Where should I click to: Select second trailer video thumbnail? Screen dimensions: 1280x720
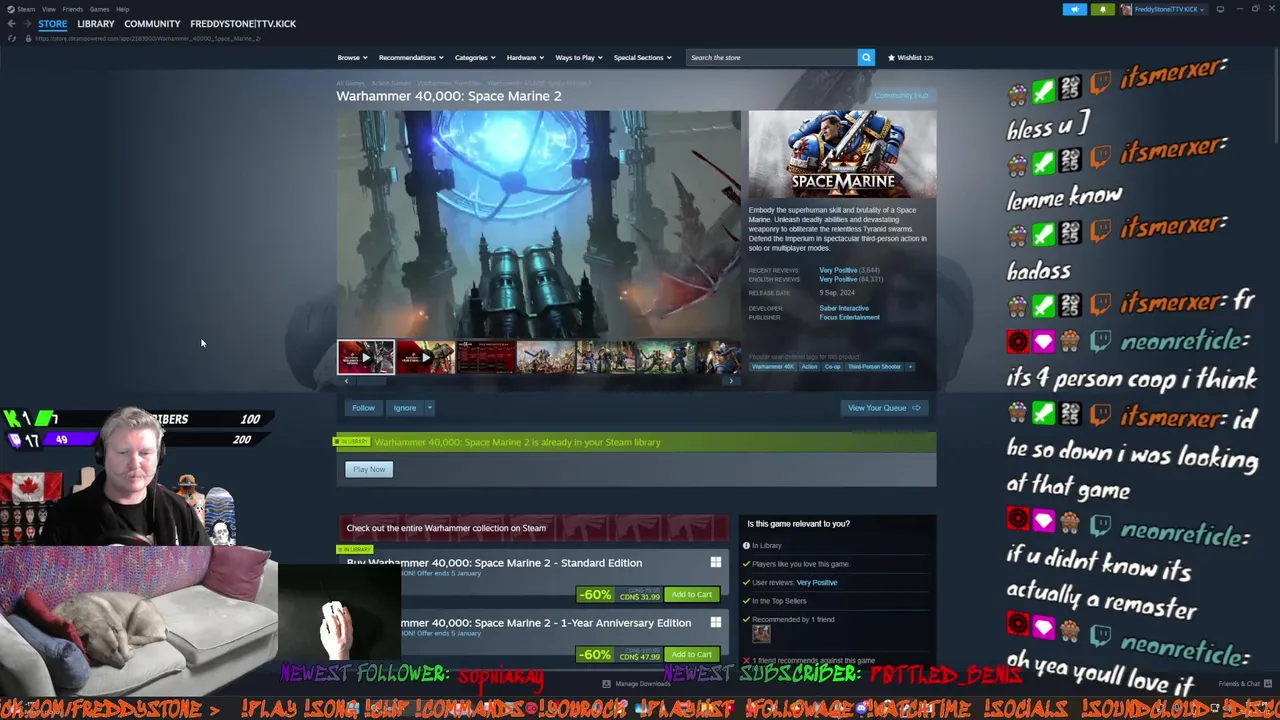(426, 357)
